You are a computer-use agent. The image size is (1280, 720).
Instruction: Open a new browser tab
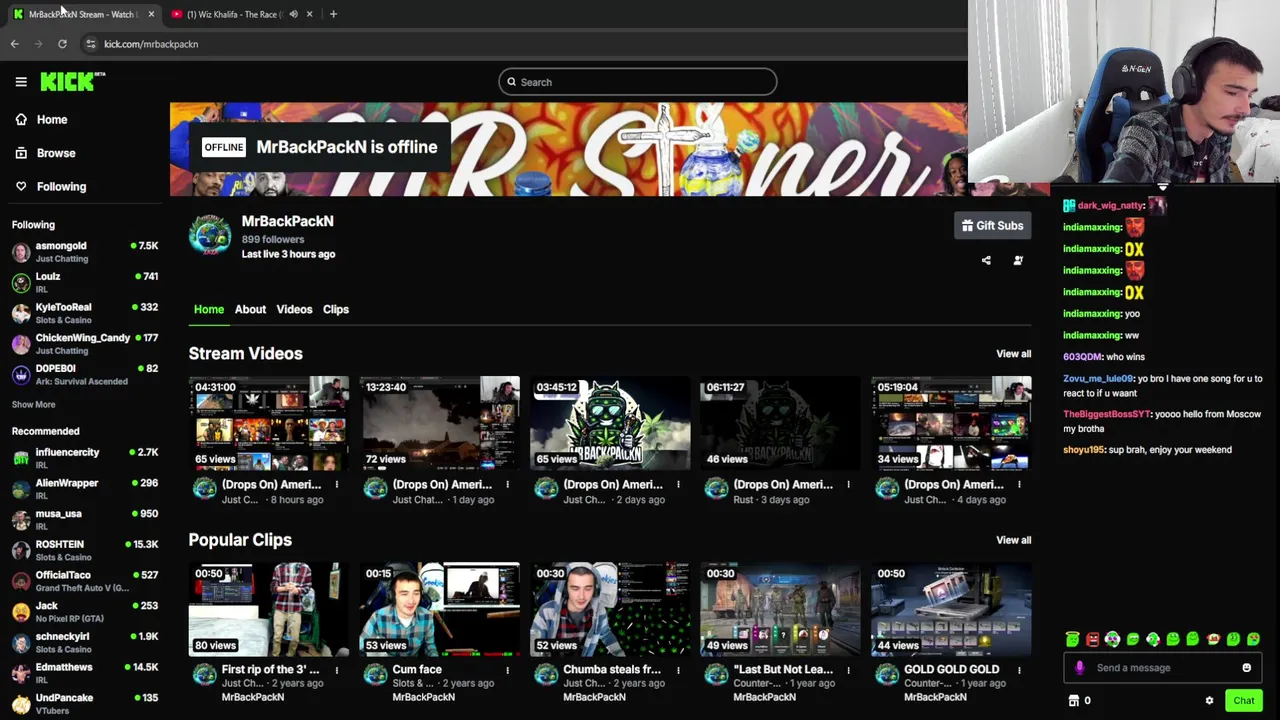coord(333,14)
